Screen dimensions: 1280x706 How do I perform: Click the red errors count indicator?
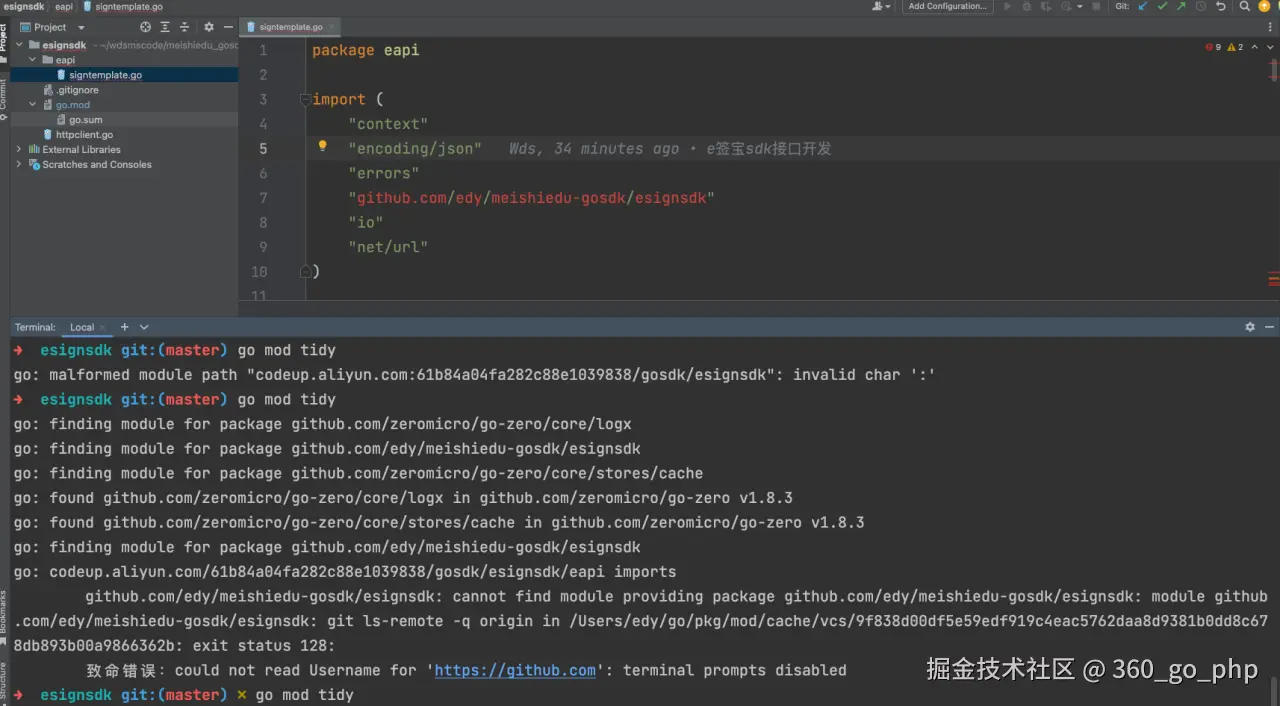click(1214, 47)
